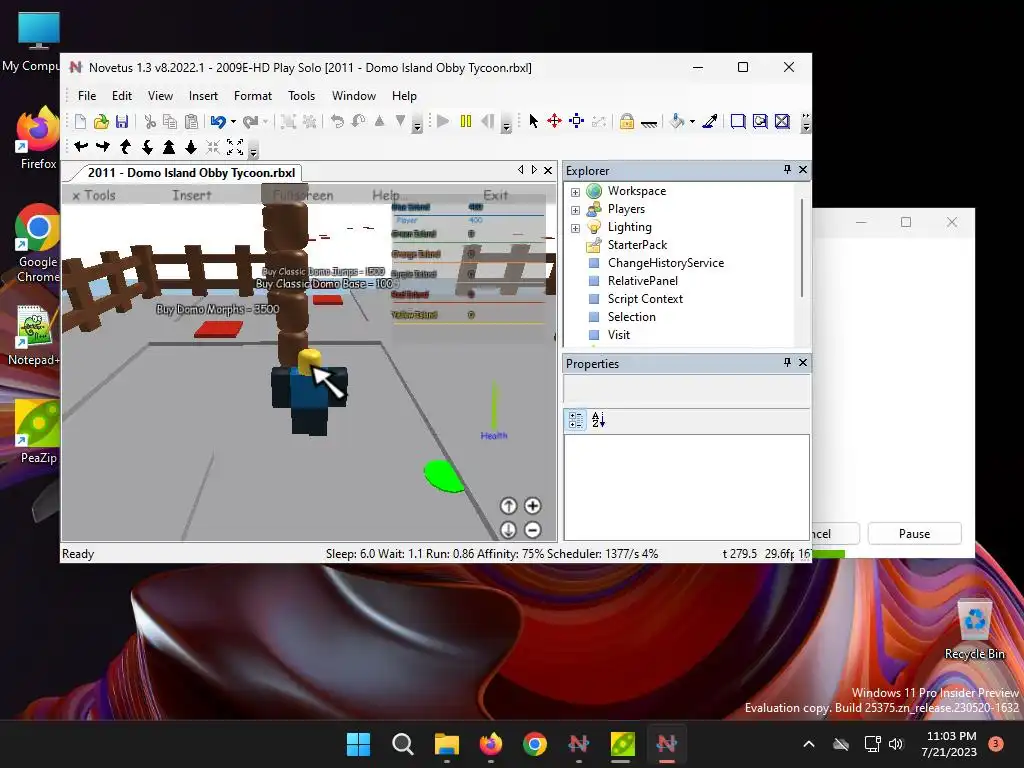Expand the Lighting tree node
Image resolution: width=1024 pixels, height=768 pixels.
click(575, 228)
